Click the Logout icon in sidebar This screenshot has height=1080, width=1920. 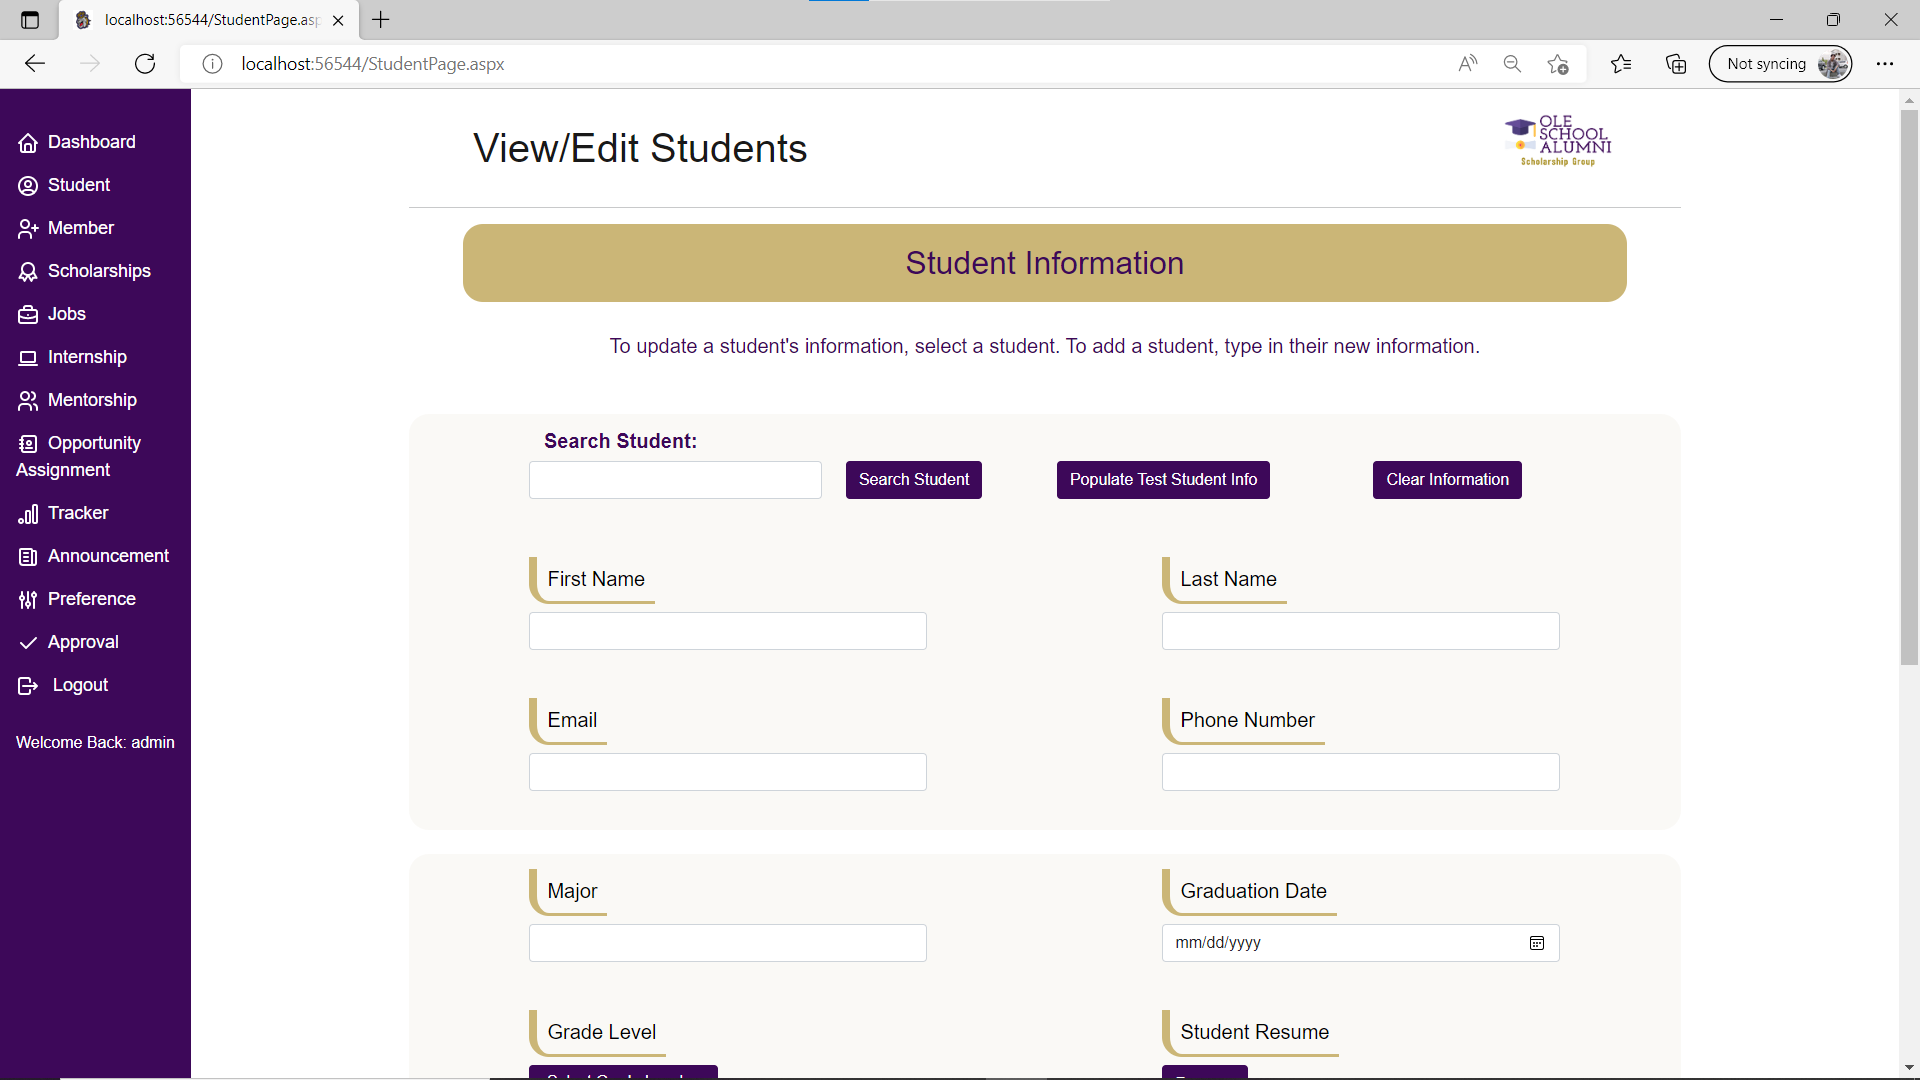point(28,686)
